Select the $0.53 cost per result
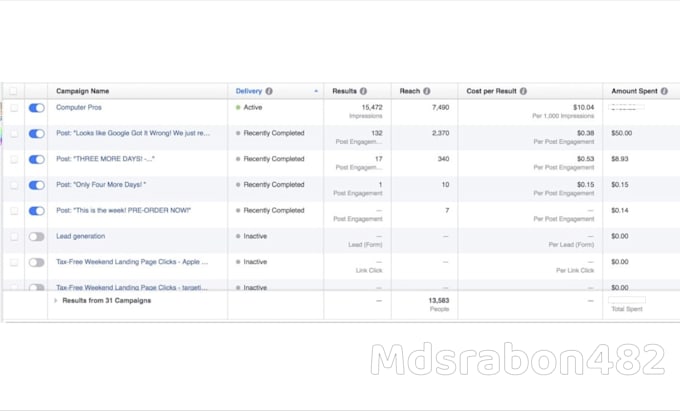 coord(585,159)
